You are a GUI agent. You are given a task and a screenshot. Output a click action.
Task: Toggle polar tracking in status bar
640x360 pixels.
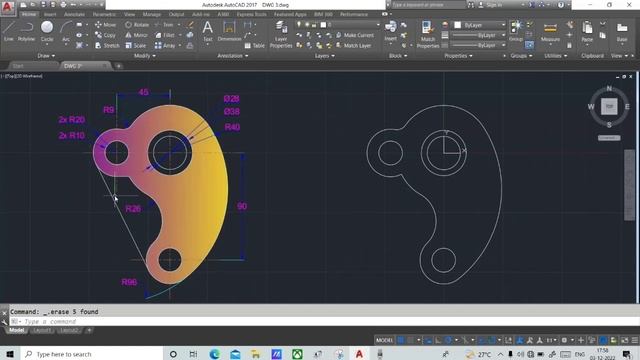[448, 340]
